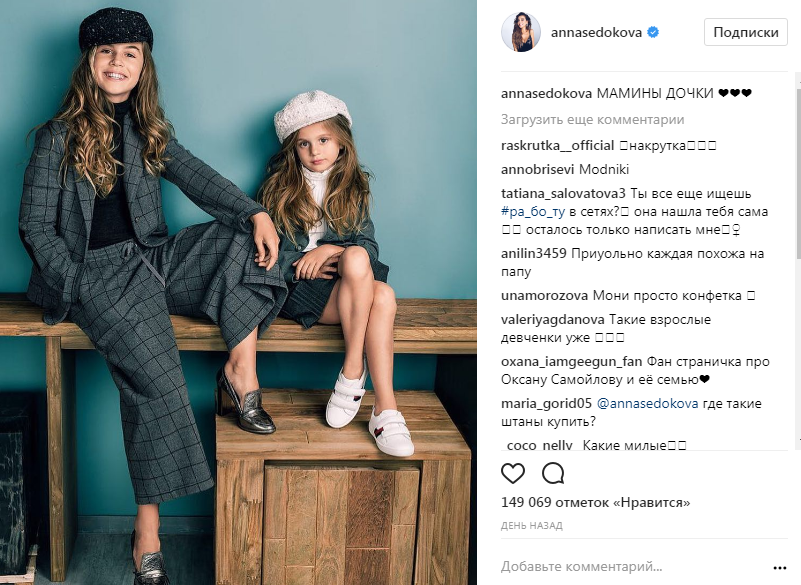Load more comments via Загрузить еще комментарии
The image size is (801, 585).
click(593, 120)
